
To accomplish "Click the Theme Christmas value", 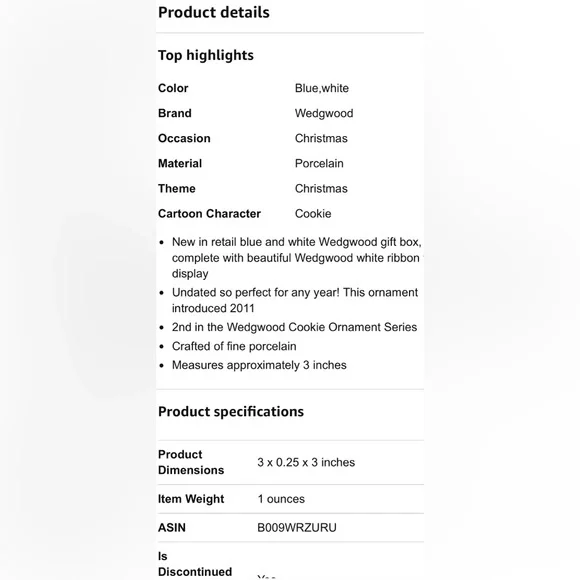I will (321, 189).
